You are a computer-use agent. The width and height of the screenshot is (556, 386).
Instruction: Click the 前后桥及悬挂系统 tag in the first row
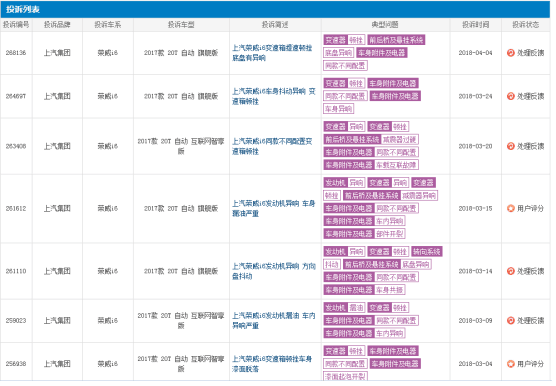pos(396,40)
